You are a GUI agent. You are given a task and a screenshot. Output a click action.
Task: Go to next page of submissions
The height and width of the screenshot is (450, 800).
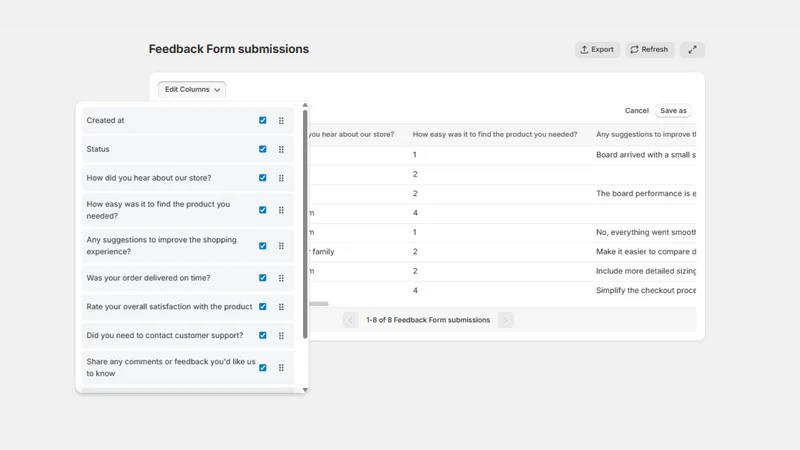tap(506, 320)
